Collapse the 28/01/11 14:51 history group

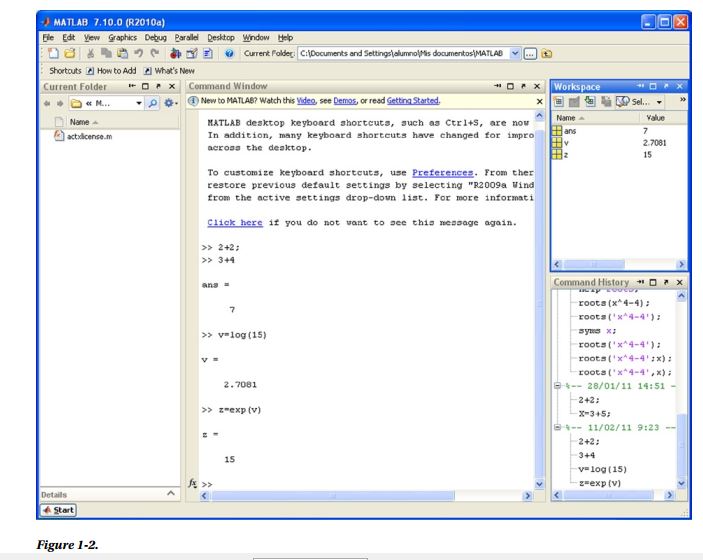click(557, 386)
